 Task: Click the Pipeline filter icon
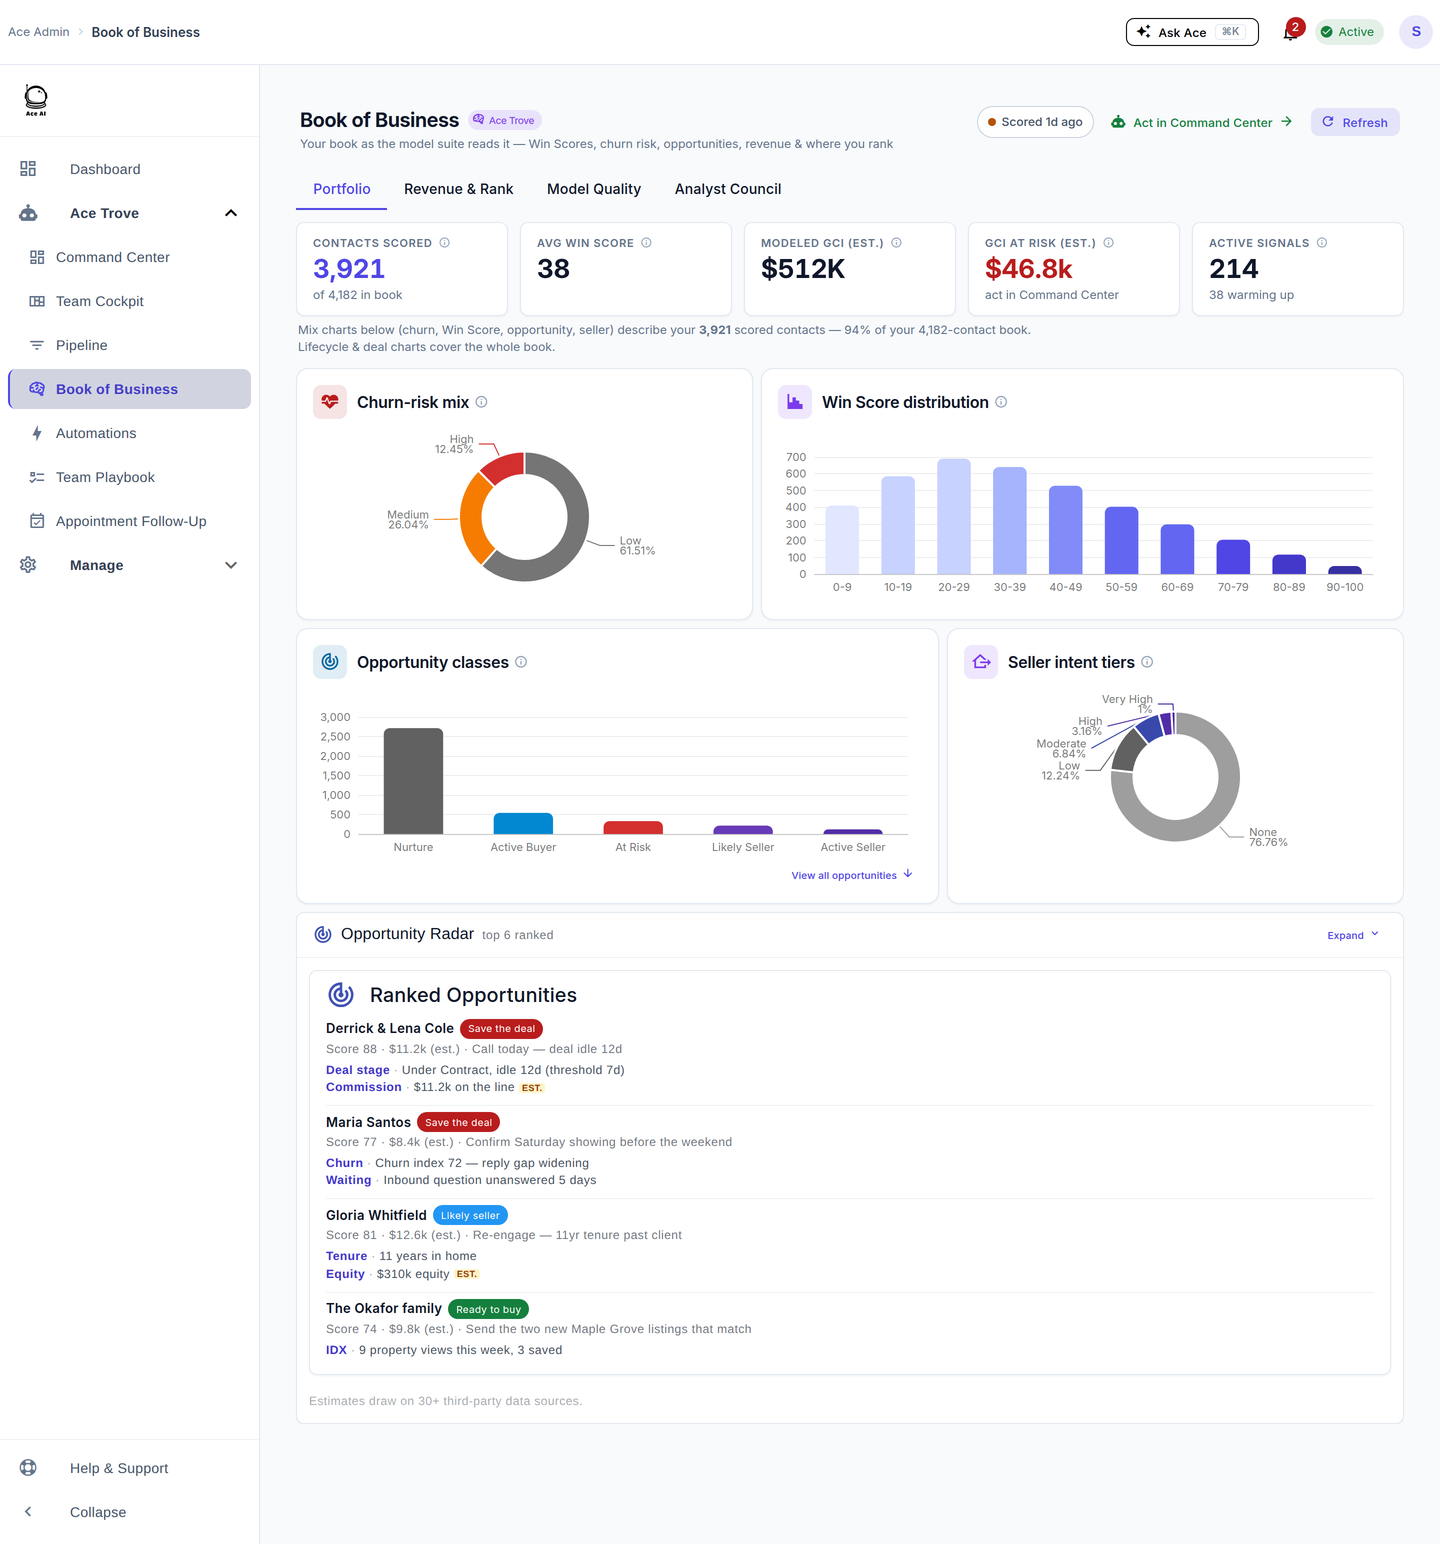tap(37, 345)
